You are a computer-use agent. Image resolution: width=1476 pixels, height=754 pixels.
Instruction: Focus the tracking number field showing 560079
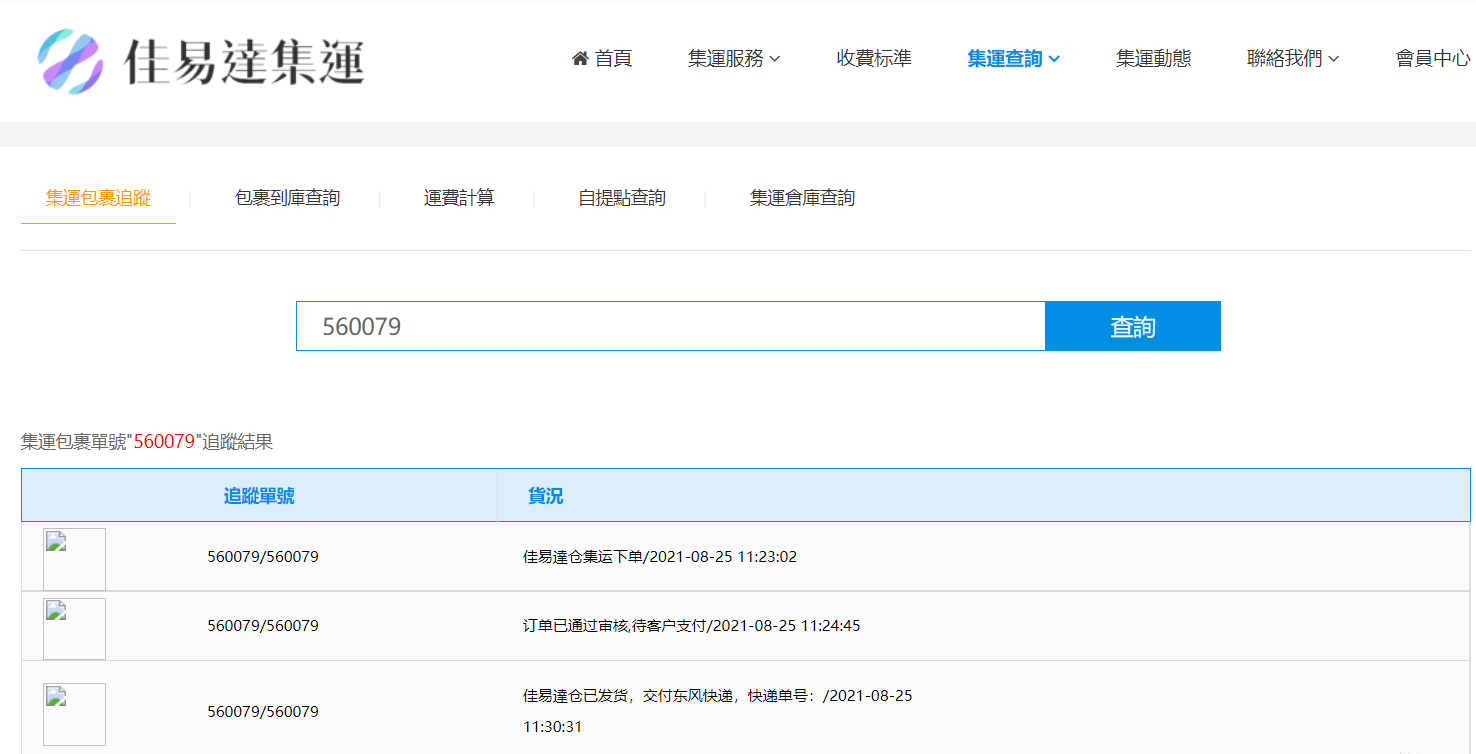[671, 326]
